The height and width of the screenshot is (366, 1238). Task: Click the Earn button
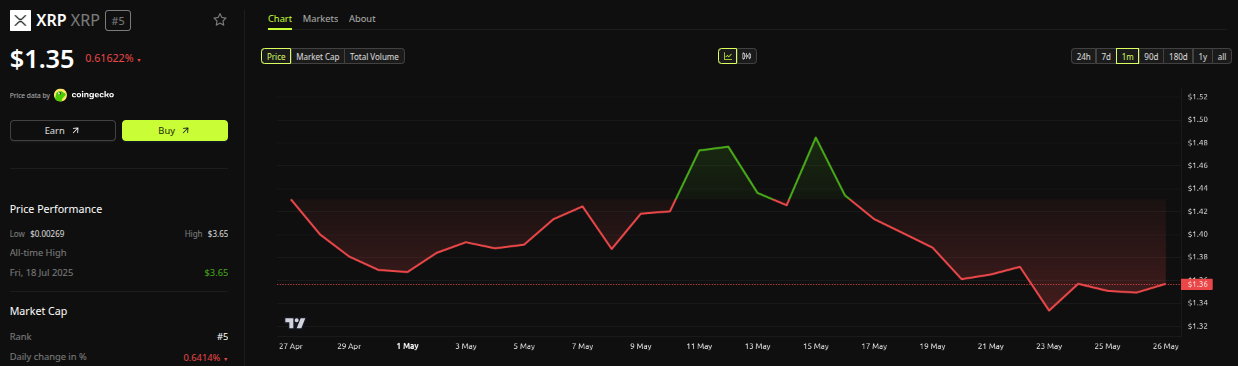(x=62, y=130)
